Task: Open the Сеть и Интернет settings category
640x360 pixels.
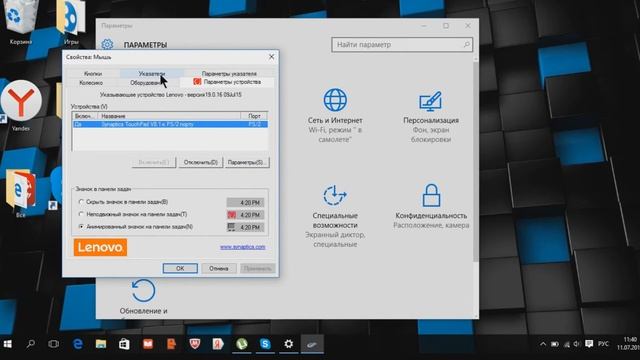Action: click(335, 115)
